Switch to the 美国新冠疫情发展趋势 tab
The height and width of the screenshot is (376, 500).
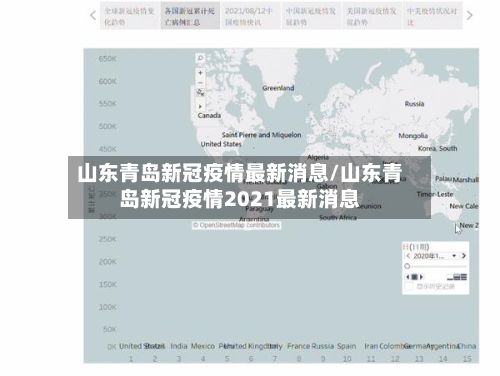pyautogui.click(x=372, y=16)
